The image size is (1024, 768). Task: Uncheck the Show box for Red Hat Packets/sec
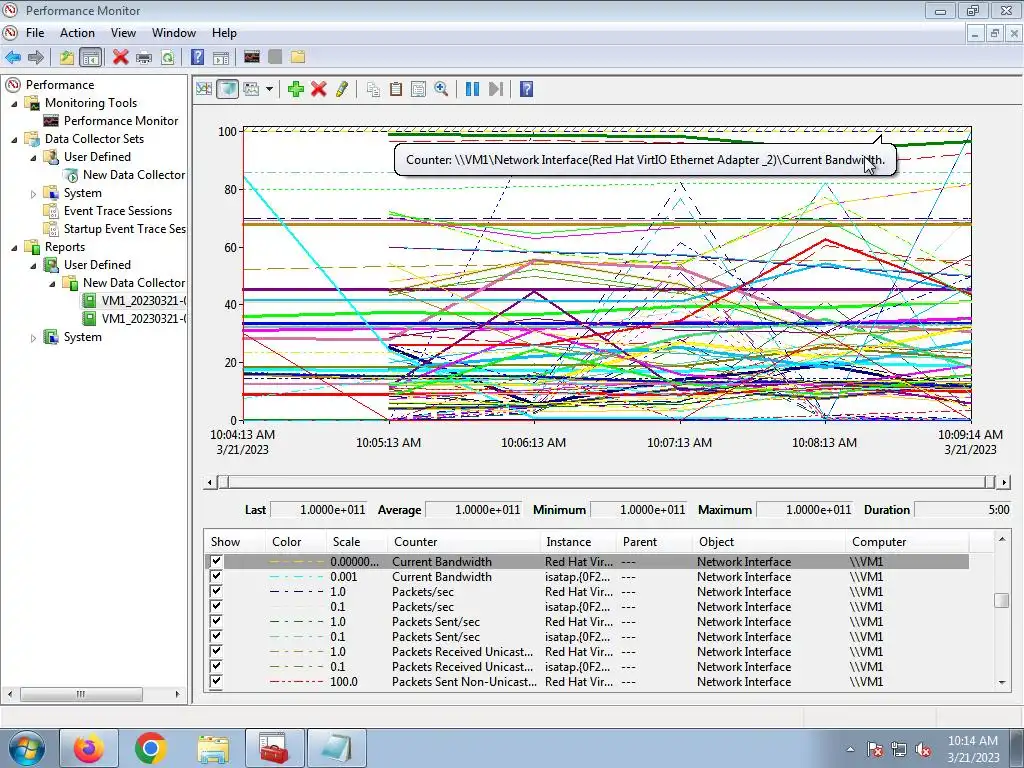(x=216, y=592)
